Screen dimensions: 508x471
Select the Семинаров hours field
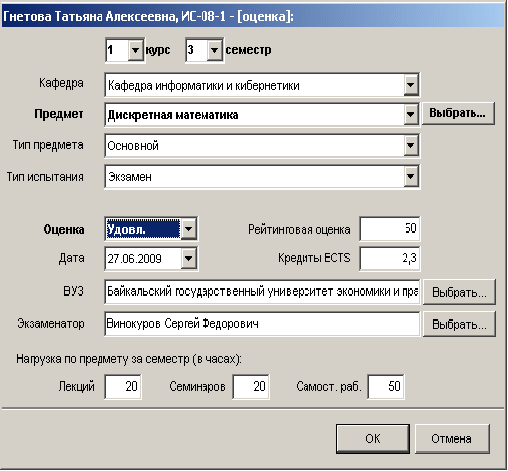(x=251, y=387)
